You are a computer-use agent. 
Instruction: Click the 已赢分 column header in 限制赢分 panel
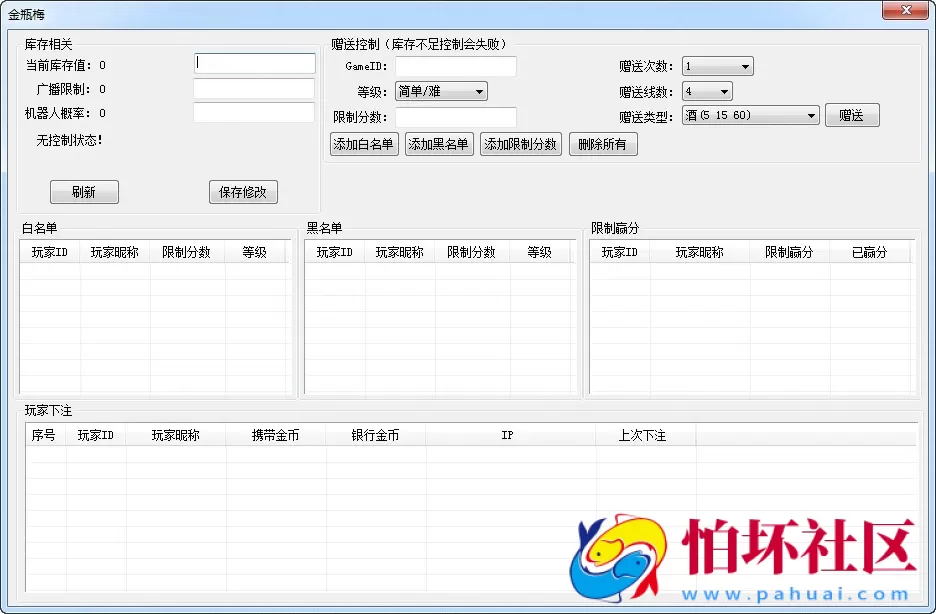[x=872, y=252]
